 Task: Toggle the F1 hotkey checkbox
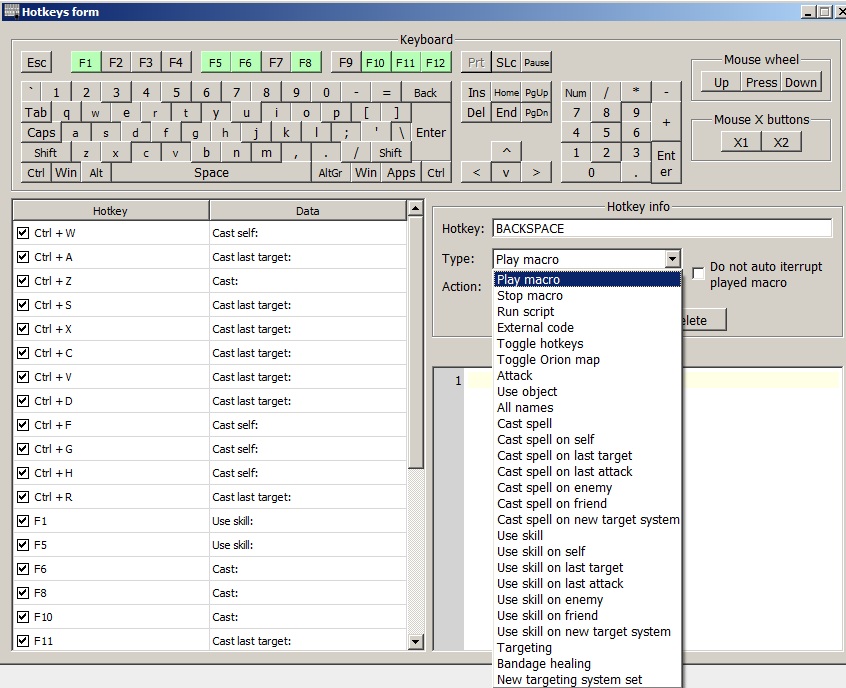point(23,521)
